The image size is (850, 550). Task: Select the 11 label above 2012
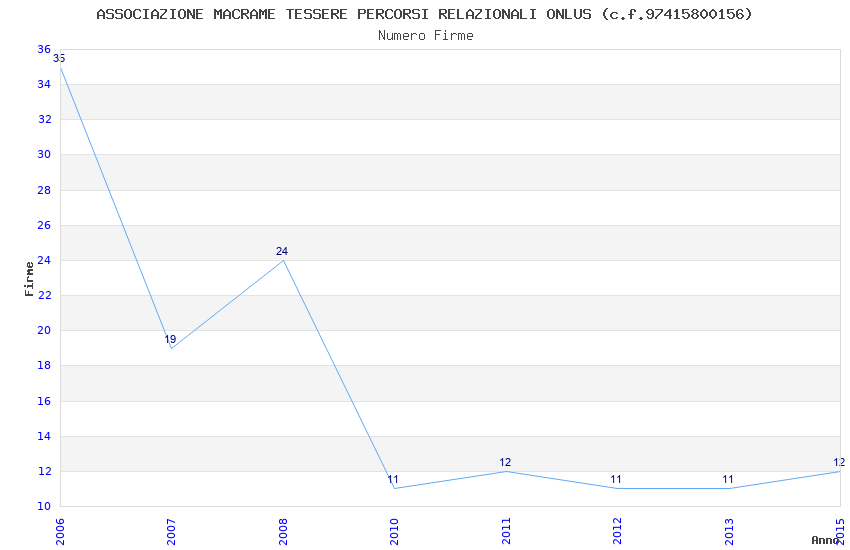pyautogui.click(x=616, y=480)
